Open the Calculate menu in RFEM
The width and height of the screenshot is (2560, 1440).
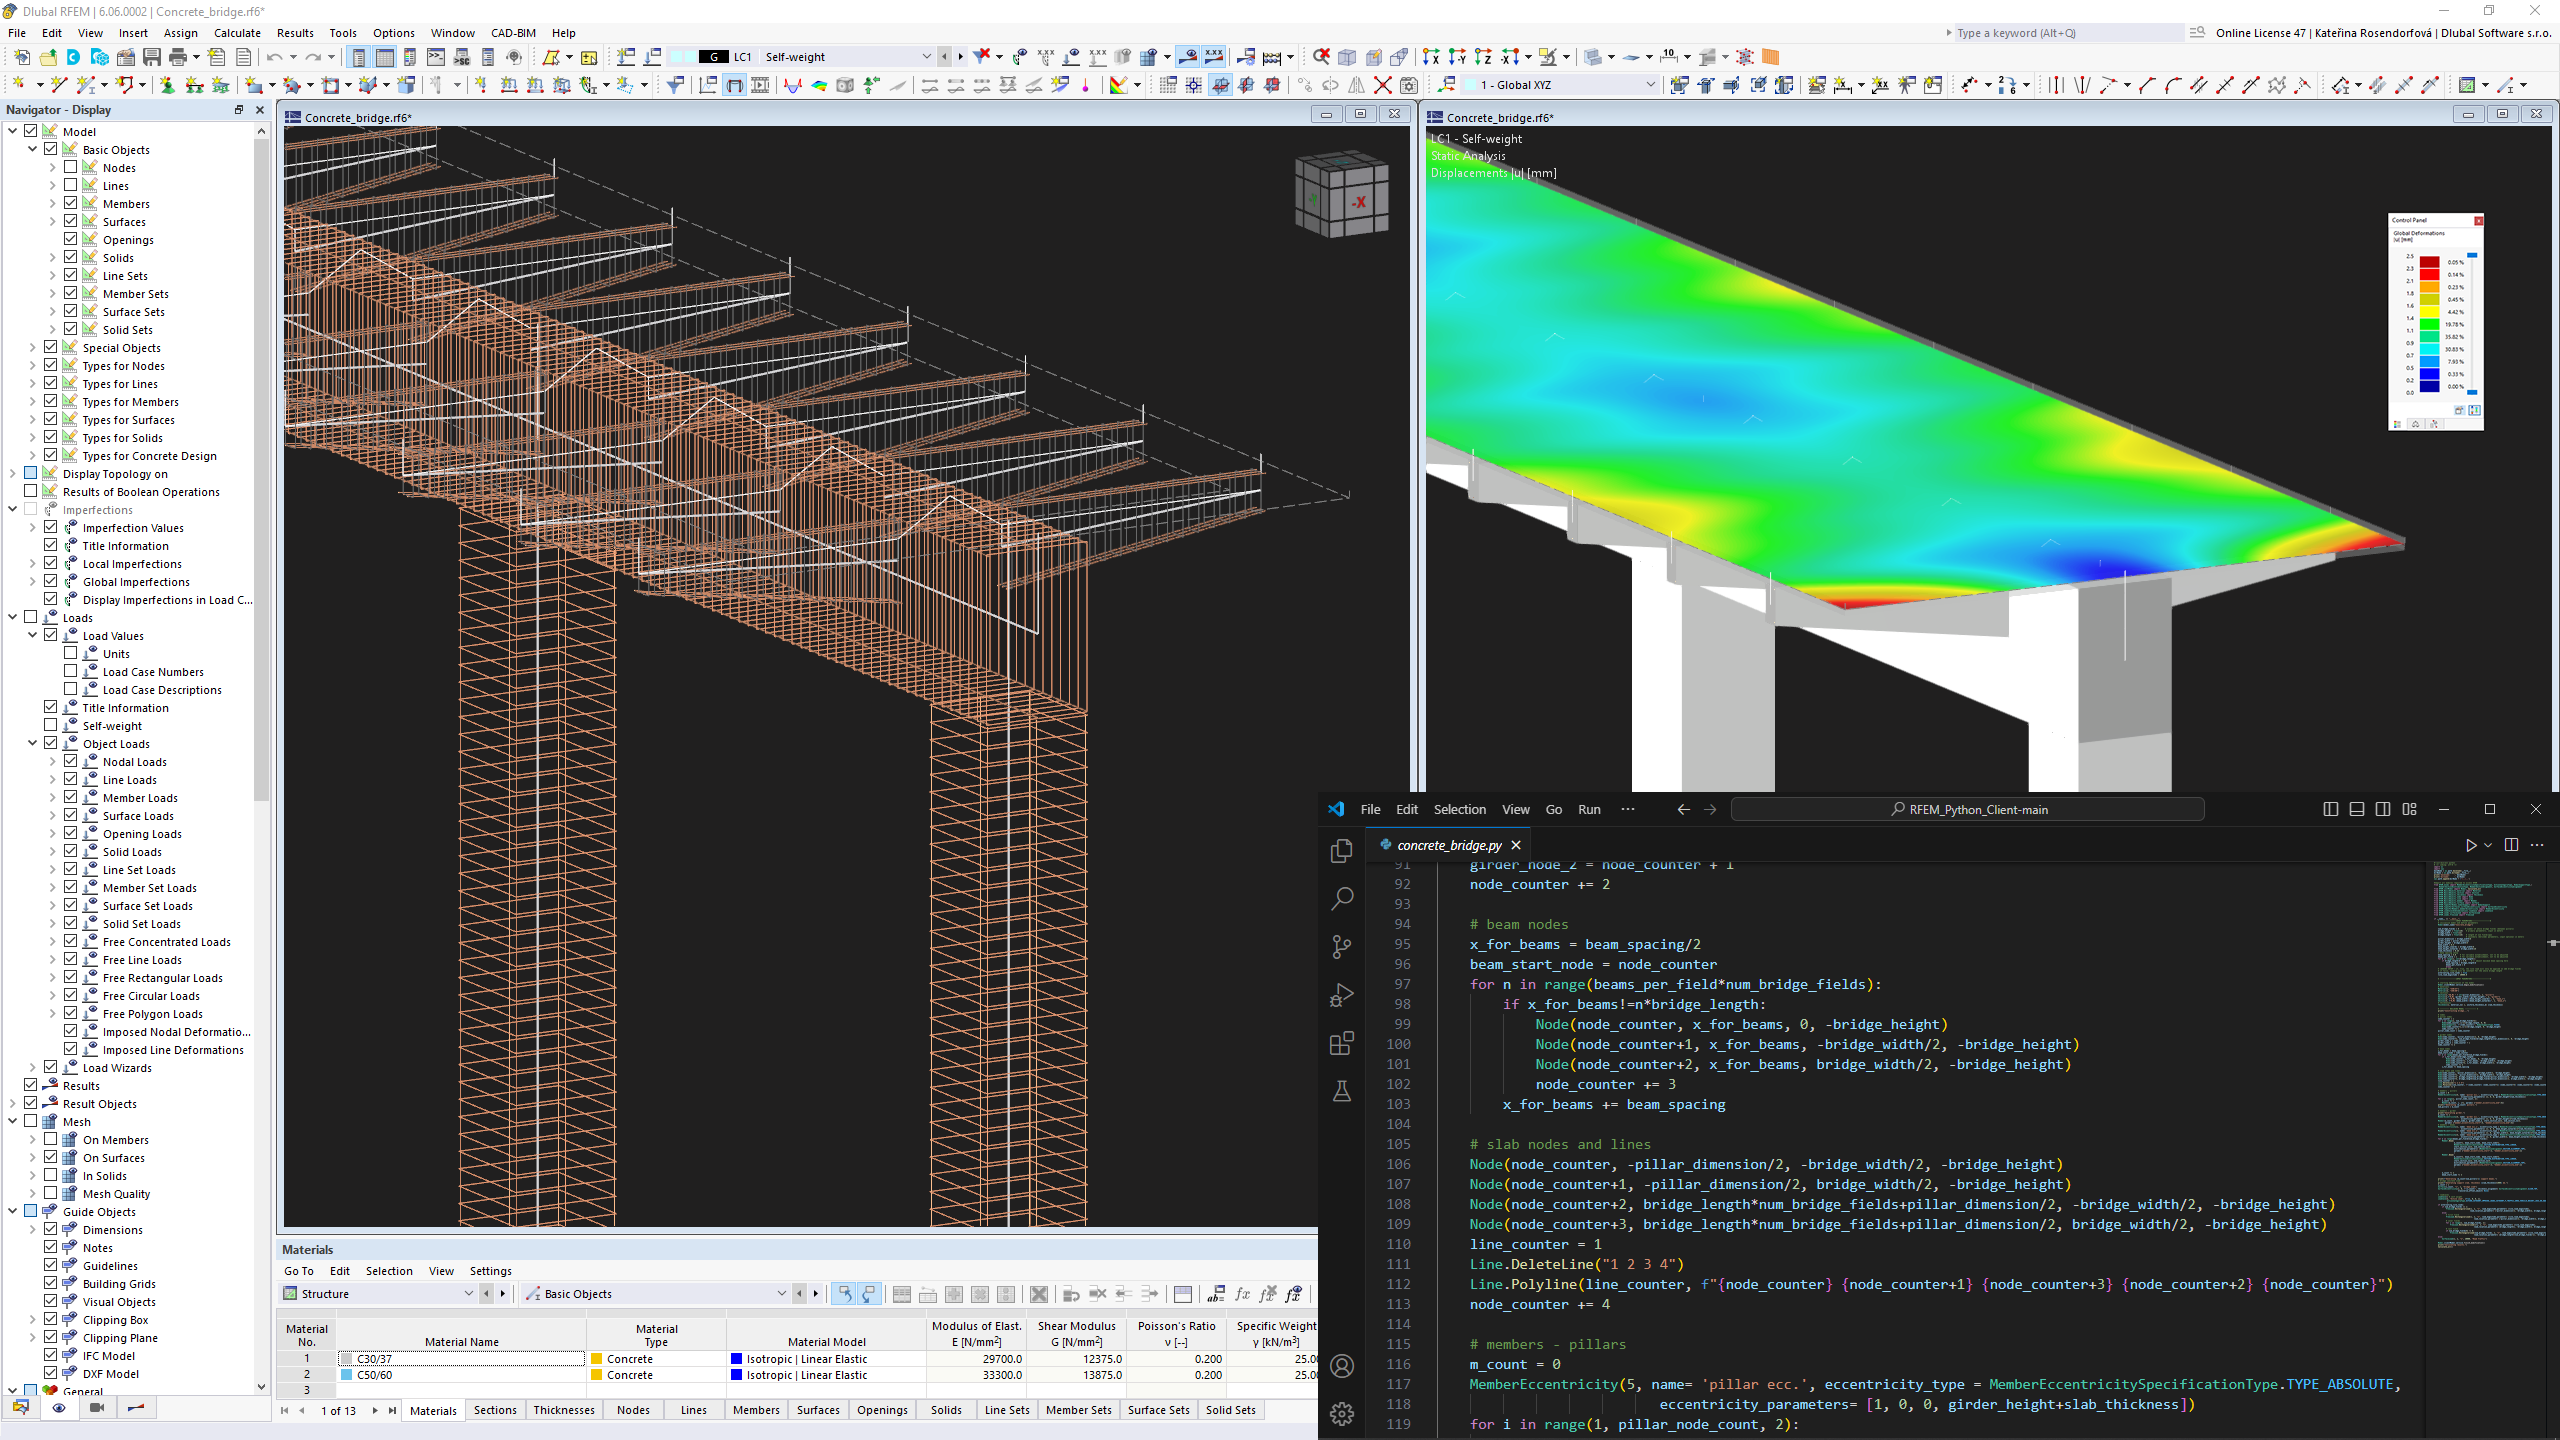[237, 33]
